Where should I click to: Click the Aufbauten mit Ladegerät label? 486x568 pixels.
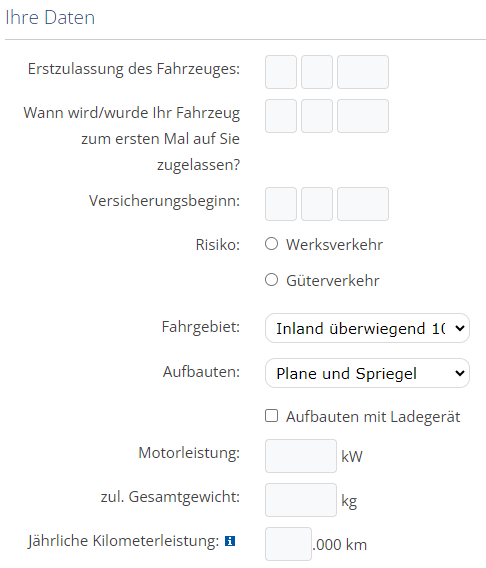tap(373, 417)
